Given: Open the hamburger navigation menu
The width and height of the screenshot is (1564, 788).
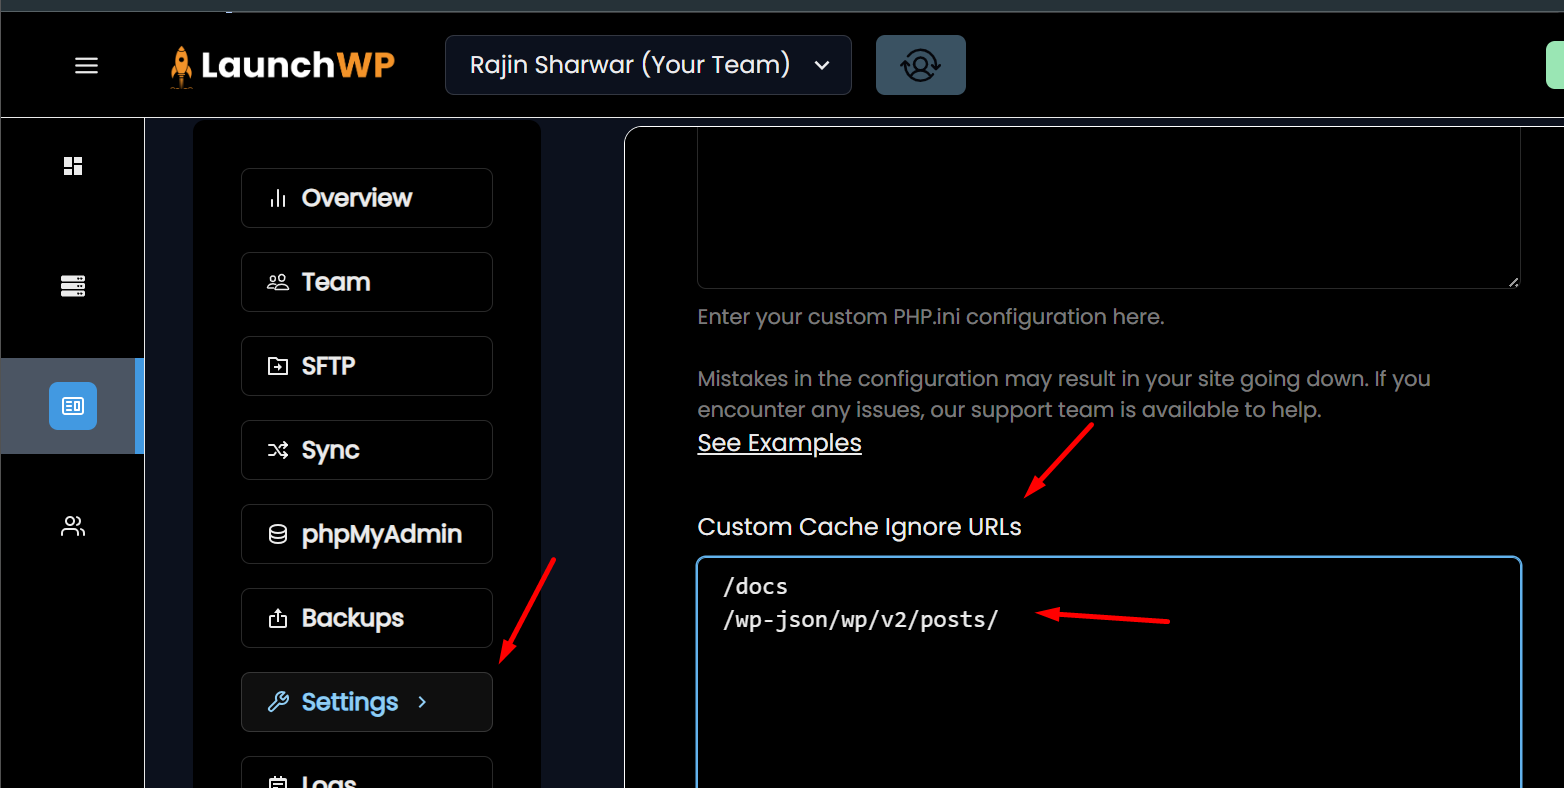Looking at the screenshot, I should click(x=86, y=65).
